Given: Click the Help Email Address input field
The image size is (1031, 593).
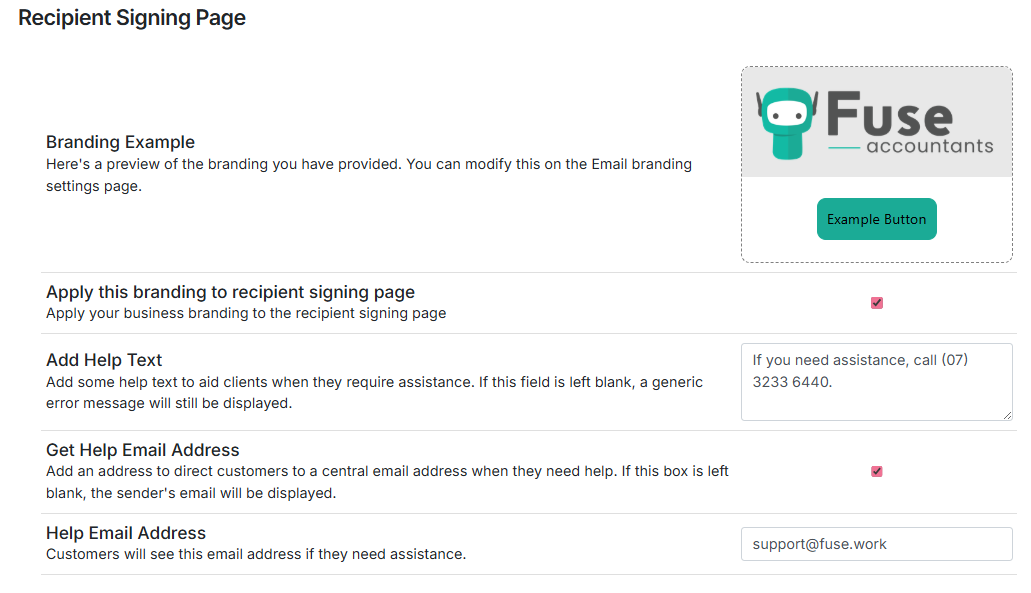Looking at the screenshot, I should coord(876,544).
